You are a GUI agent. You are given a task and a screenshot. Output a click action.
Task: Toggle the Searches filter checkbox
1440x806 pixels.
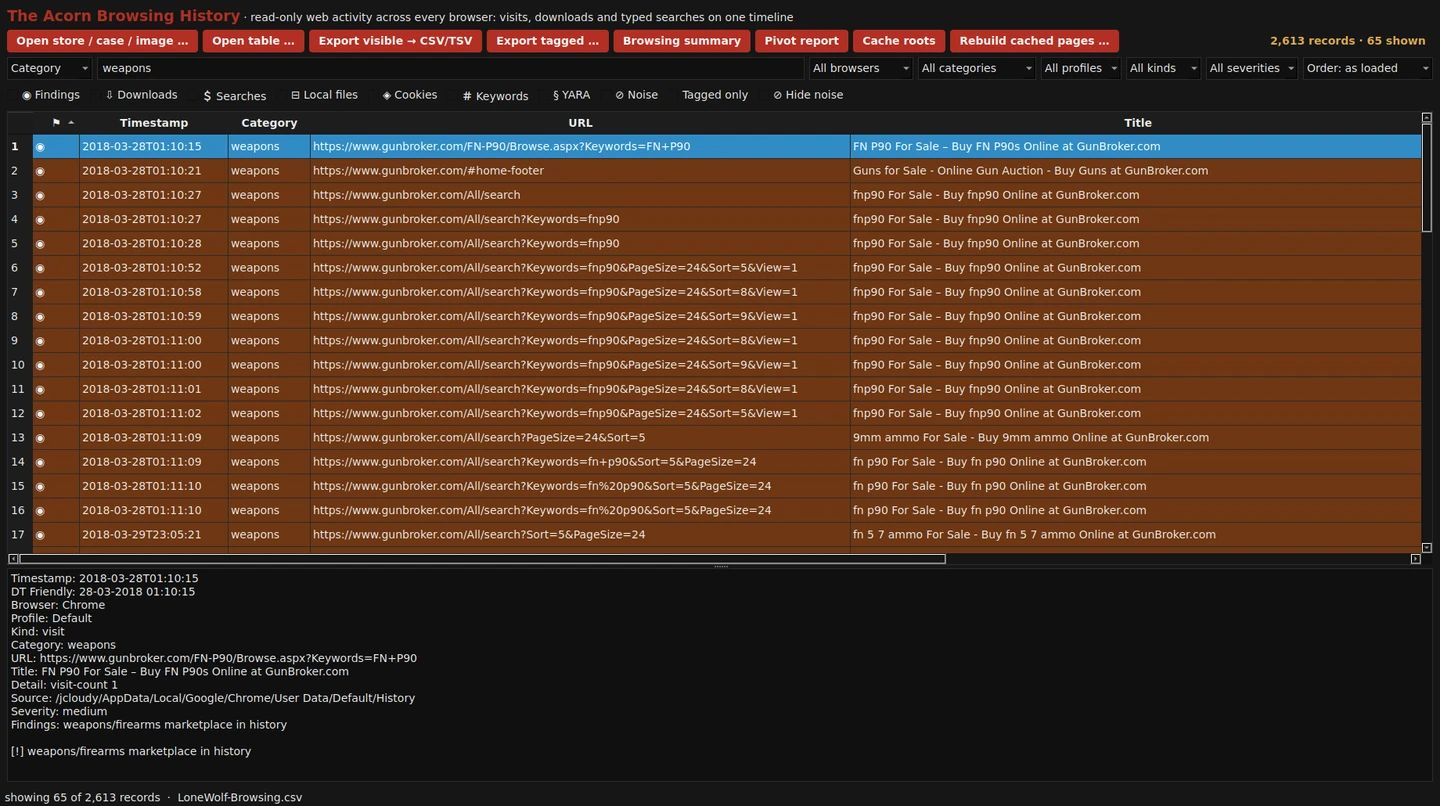(234, 96)
